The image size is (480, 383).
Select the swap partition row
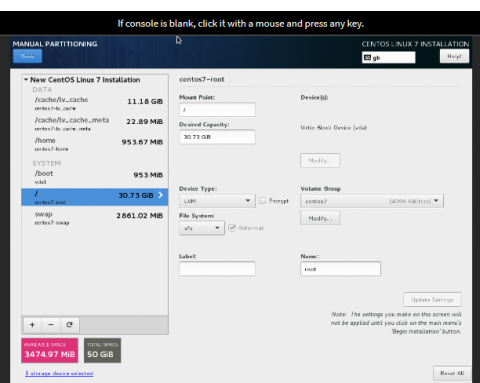[95, 218]
